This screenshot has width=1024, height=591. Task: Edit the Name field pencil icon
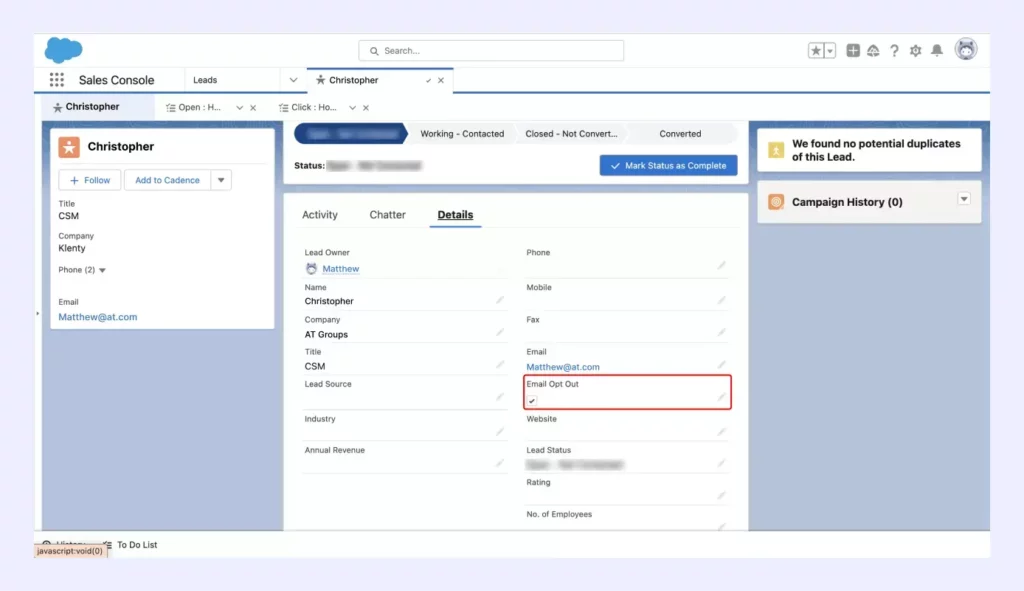point(500,300)
